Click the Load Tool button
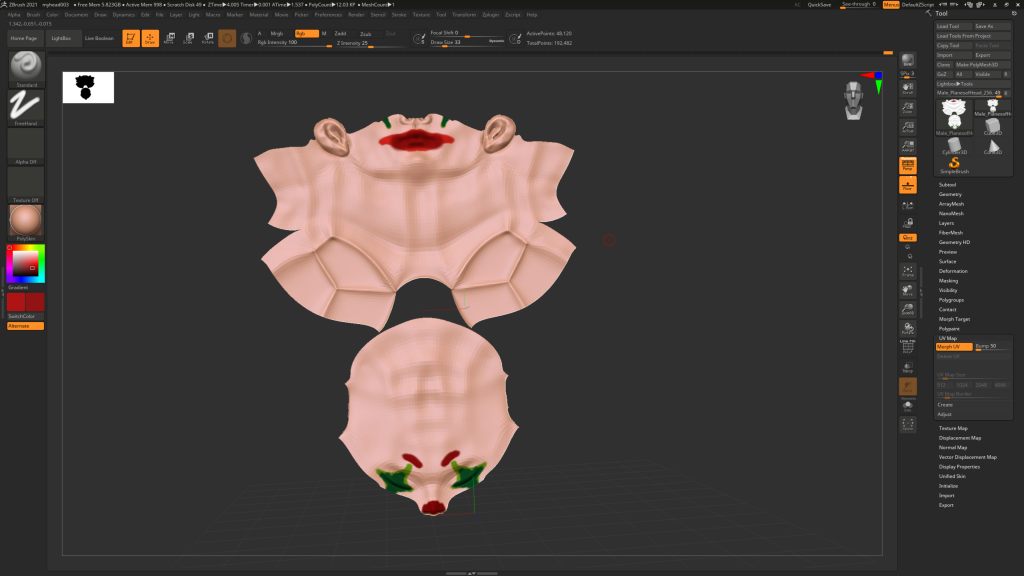 [x=953, y=26]
